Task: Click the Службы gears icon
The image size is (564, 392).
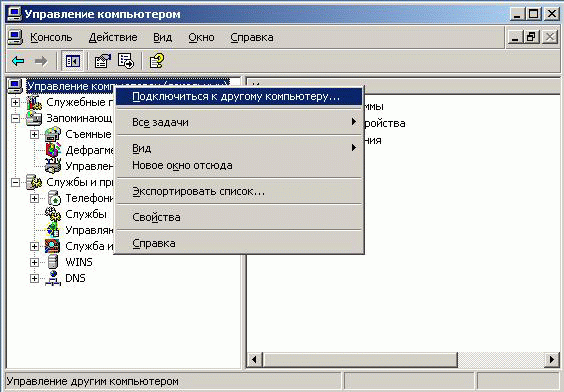Action: coord(53,214)
